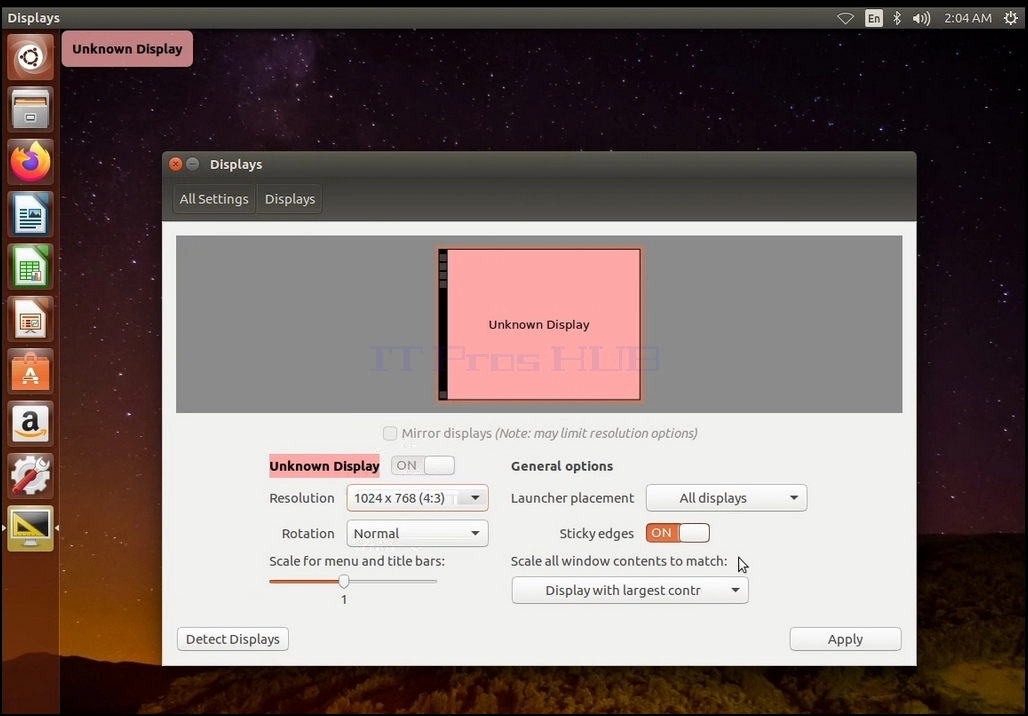This screenshot has height=716, width=1028.
Task: Click the menu and title bars scale slider
Action: (353, 582)
